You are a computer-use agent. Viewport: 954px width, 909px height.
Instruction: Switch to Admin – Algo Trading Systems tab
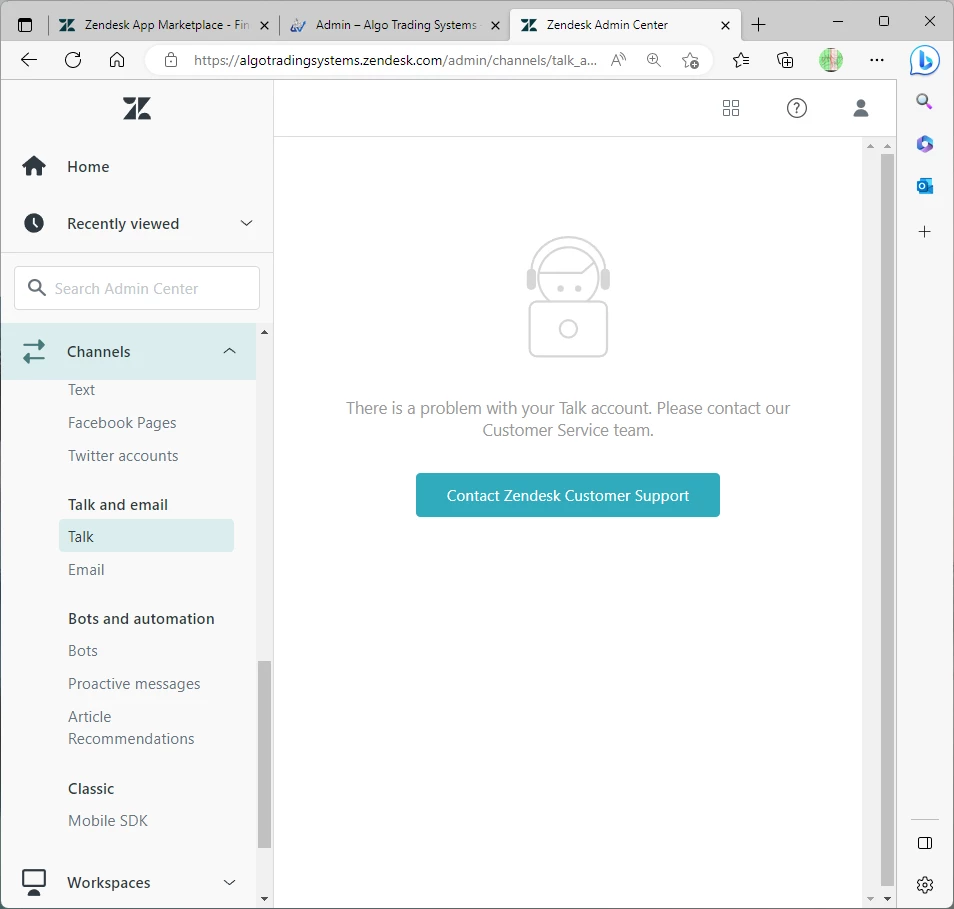coord(395,25)
